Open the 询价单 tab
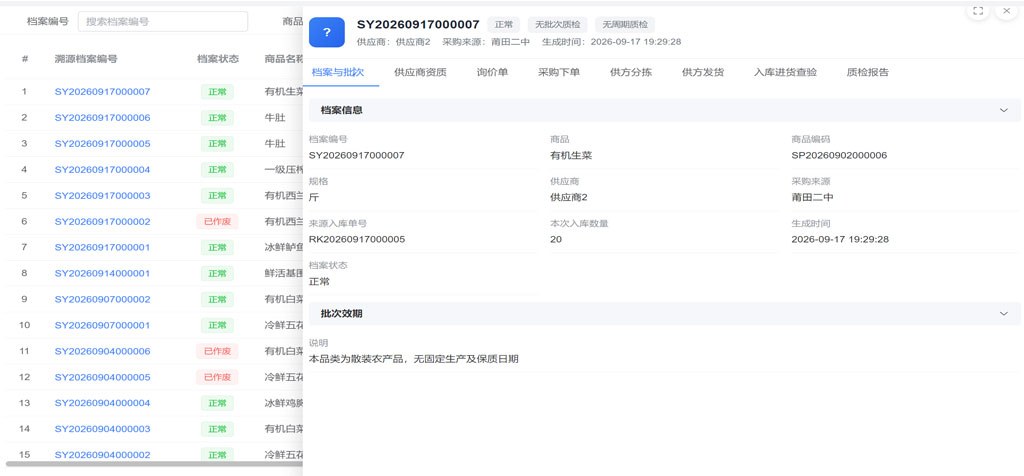Image resolution: width=1024 pixels, height=476 pixels. (x=492, y=72)
